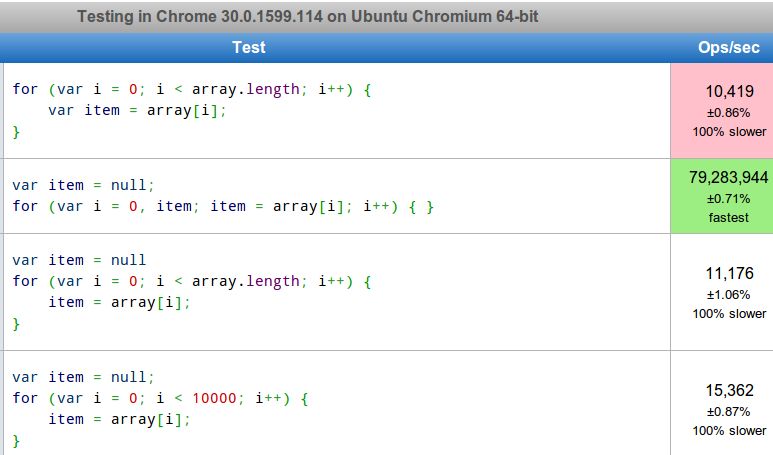The image size is (773, 455).
Task: Click the ±0.71% margin text
Action: coord(729,199)
